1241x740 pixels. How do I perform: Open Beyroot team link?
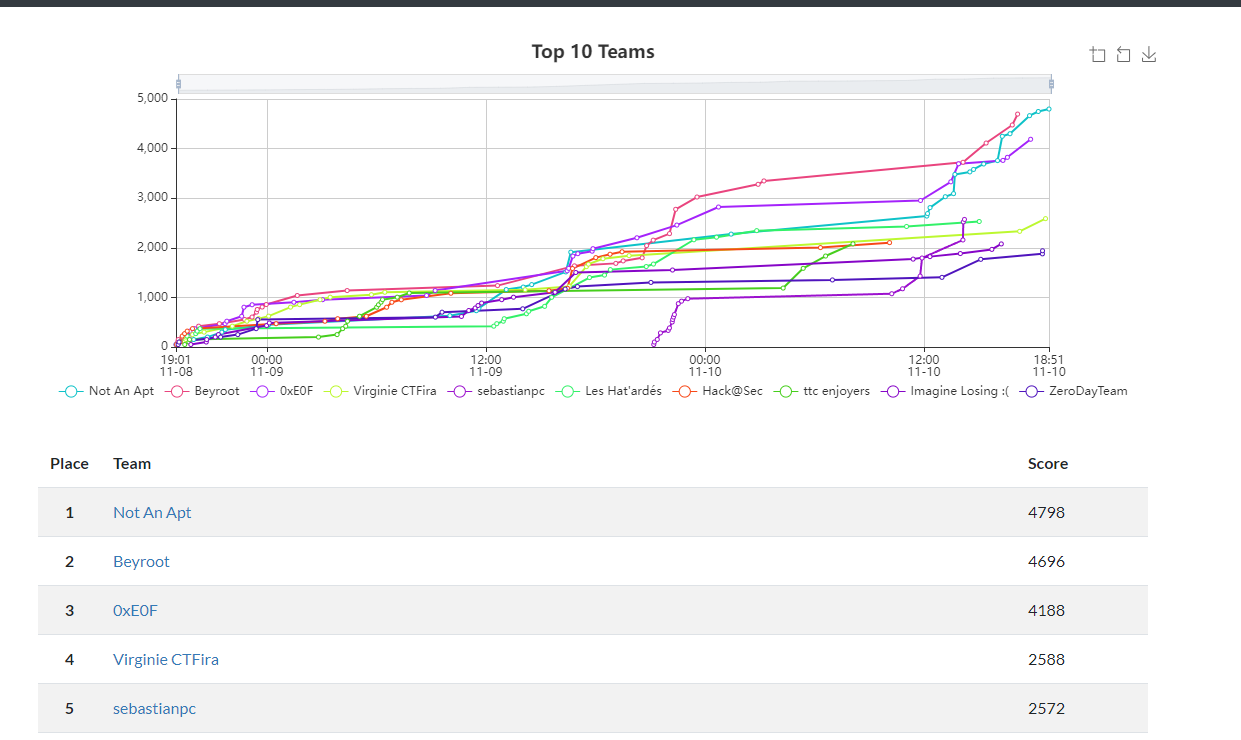141,561
